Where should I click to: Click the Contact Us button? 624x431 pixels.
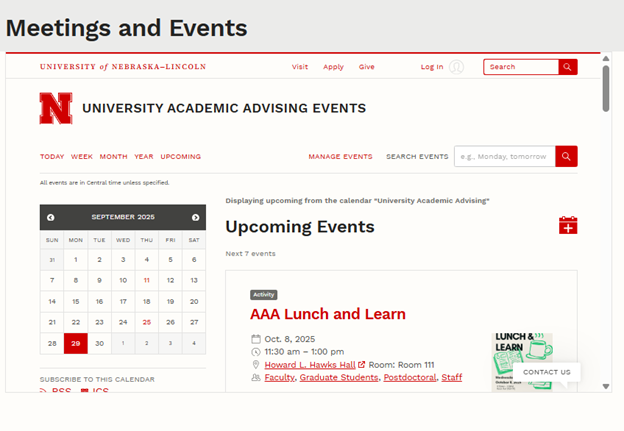coord(546,372)
